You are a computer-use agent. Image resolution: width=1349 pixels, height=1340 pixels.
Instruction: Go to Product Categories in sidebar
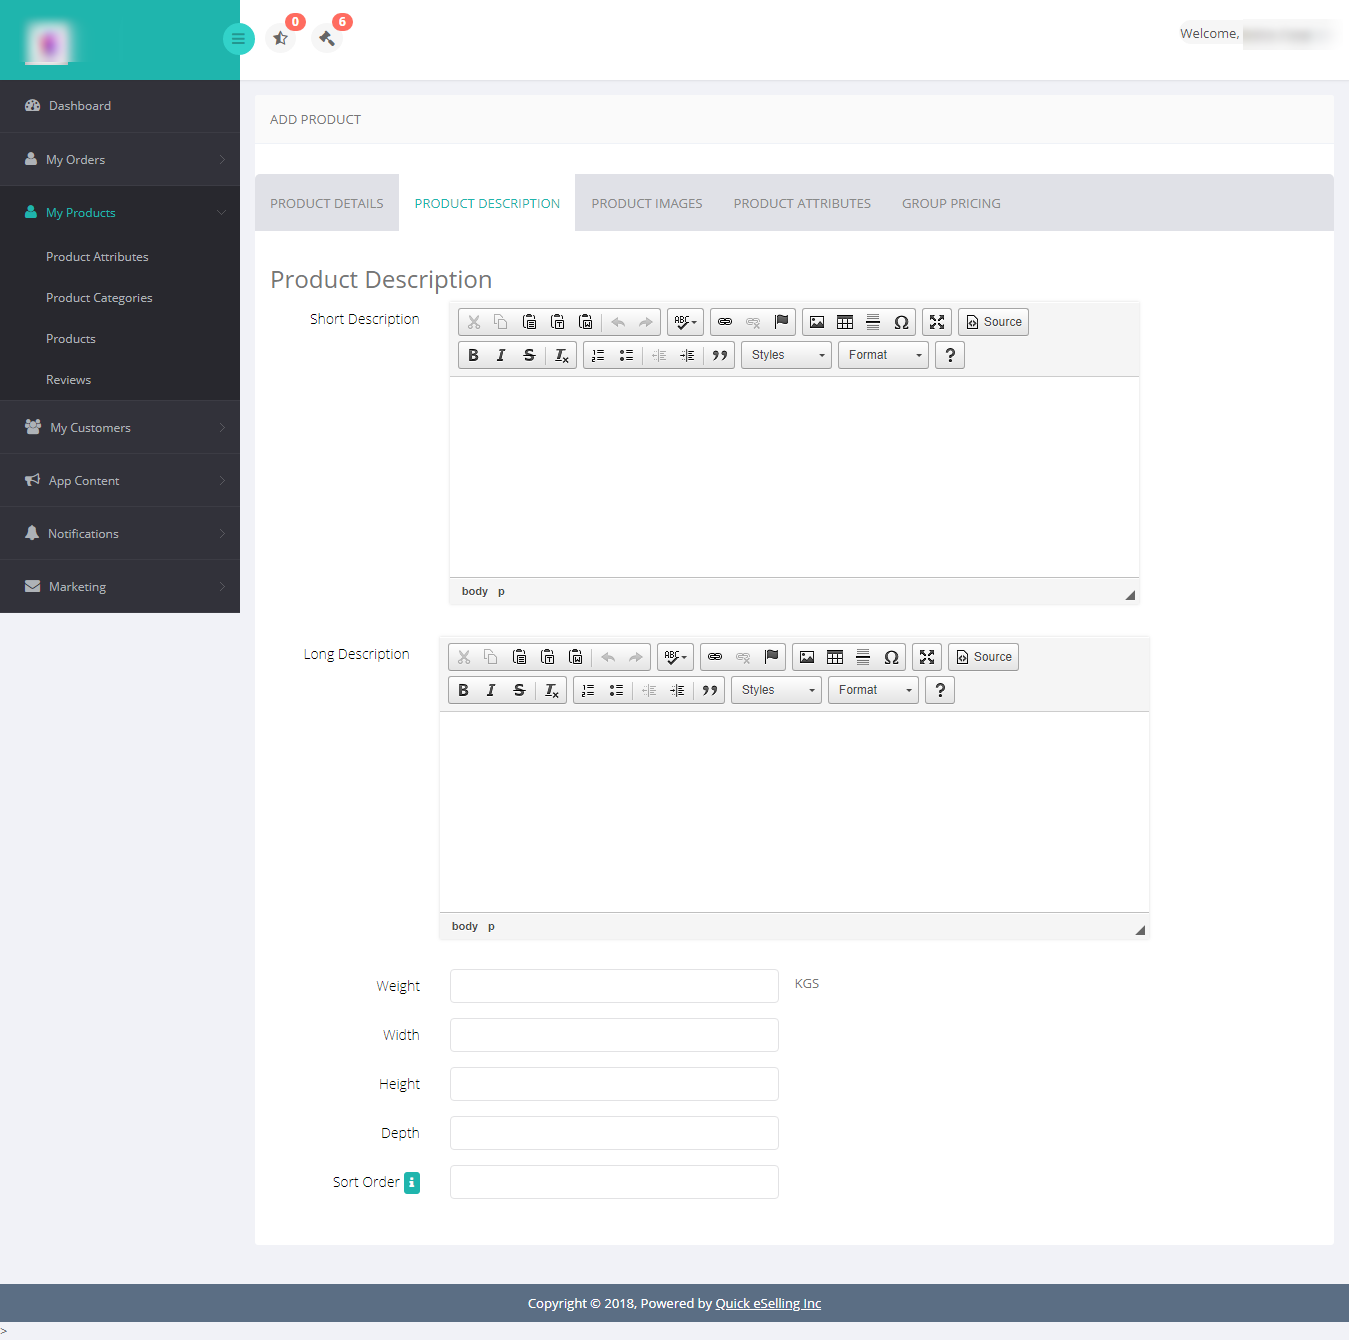[x=99, y=298]
